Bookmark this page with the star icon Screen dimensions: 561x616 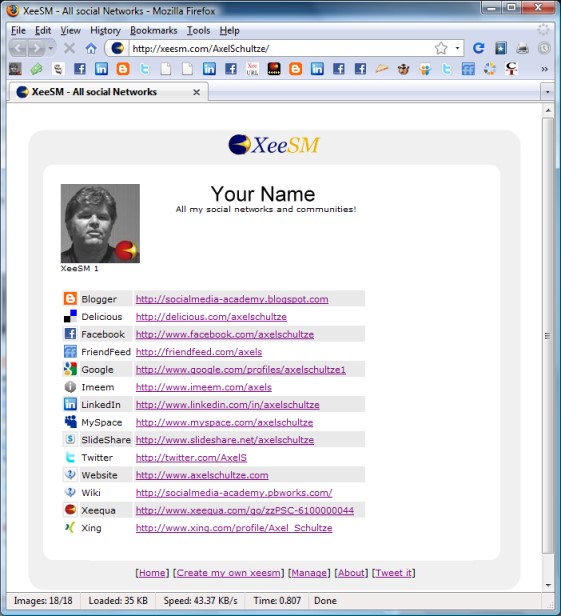click(x=441, y=48)
